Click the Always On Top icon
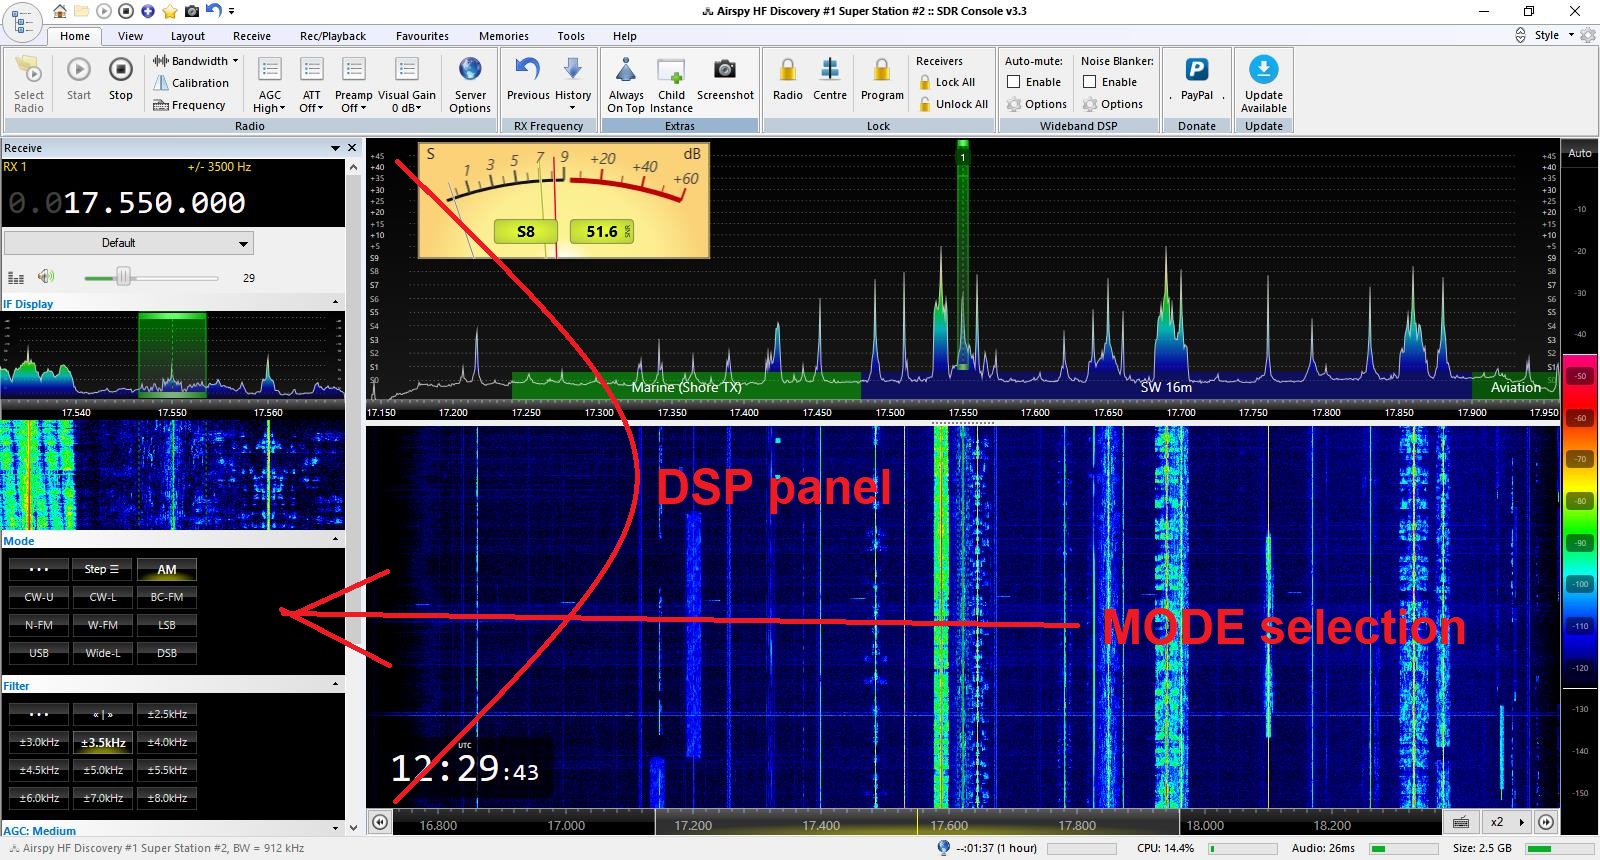 point(626,70)
